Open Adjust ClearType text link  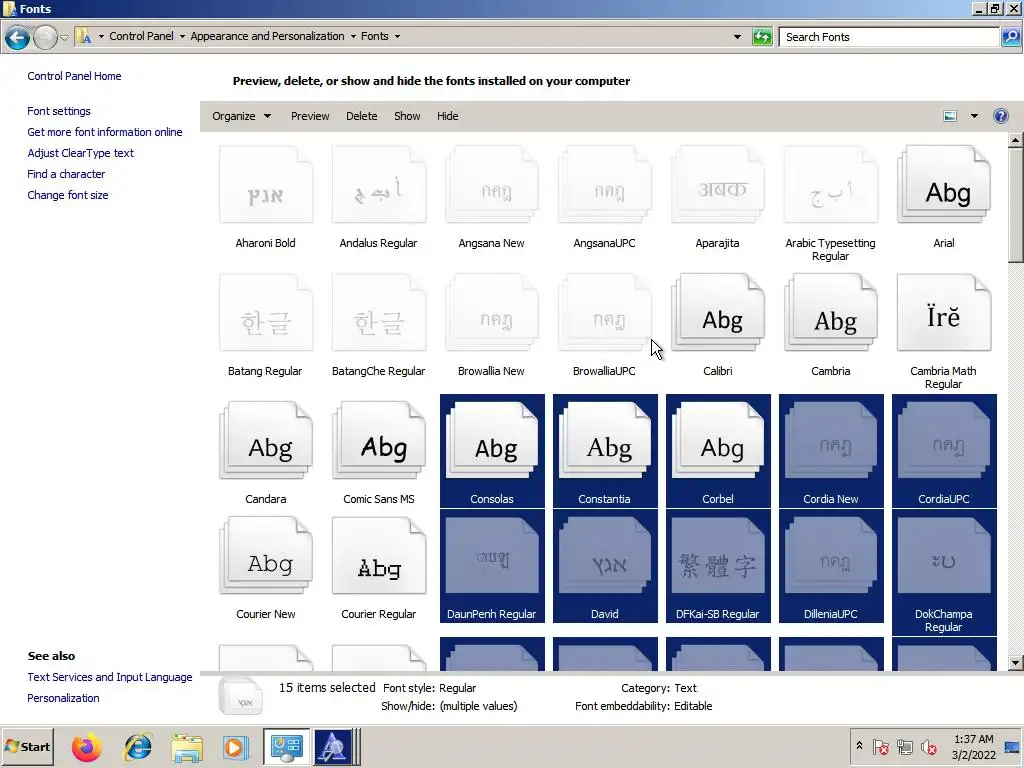pyautogui.click(x=80, y=153)
